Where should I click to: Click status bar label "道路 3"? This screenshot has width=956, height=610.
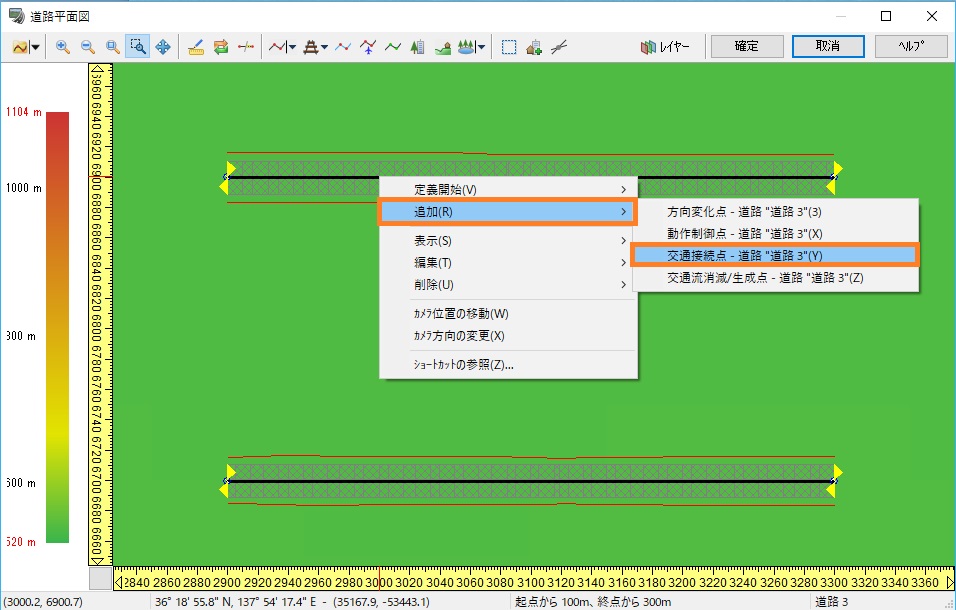coord(832,602)
